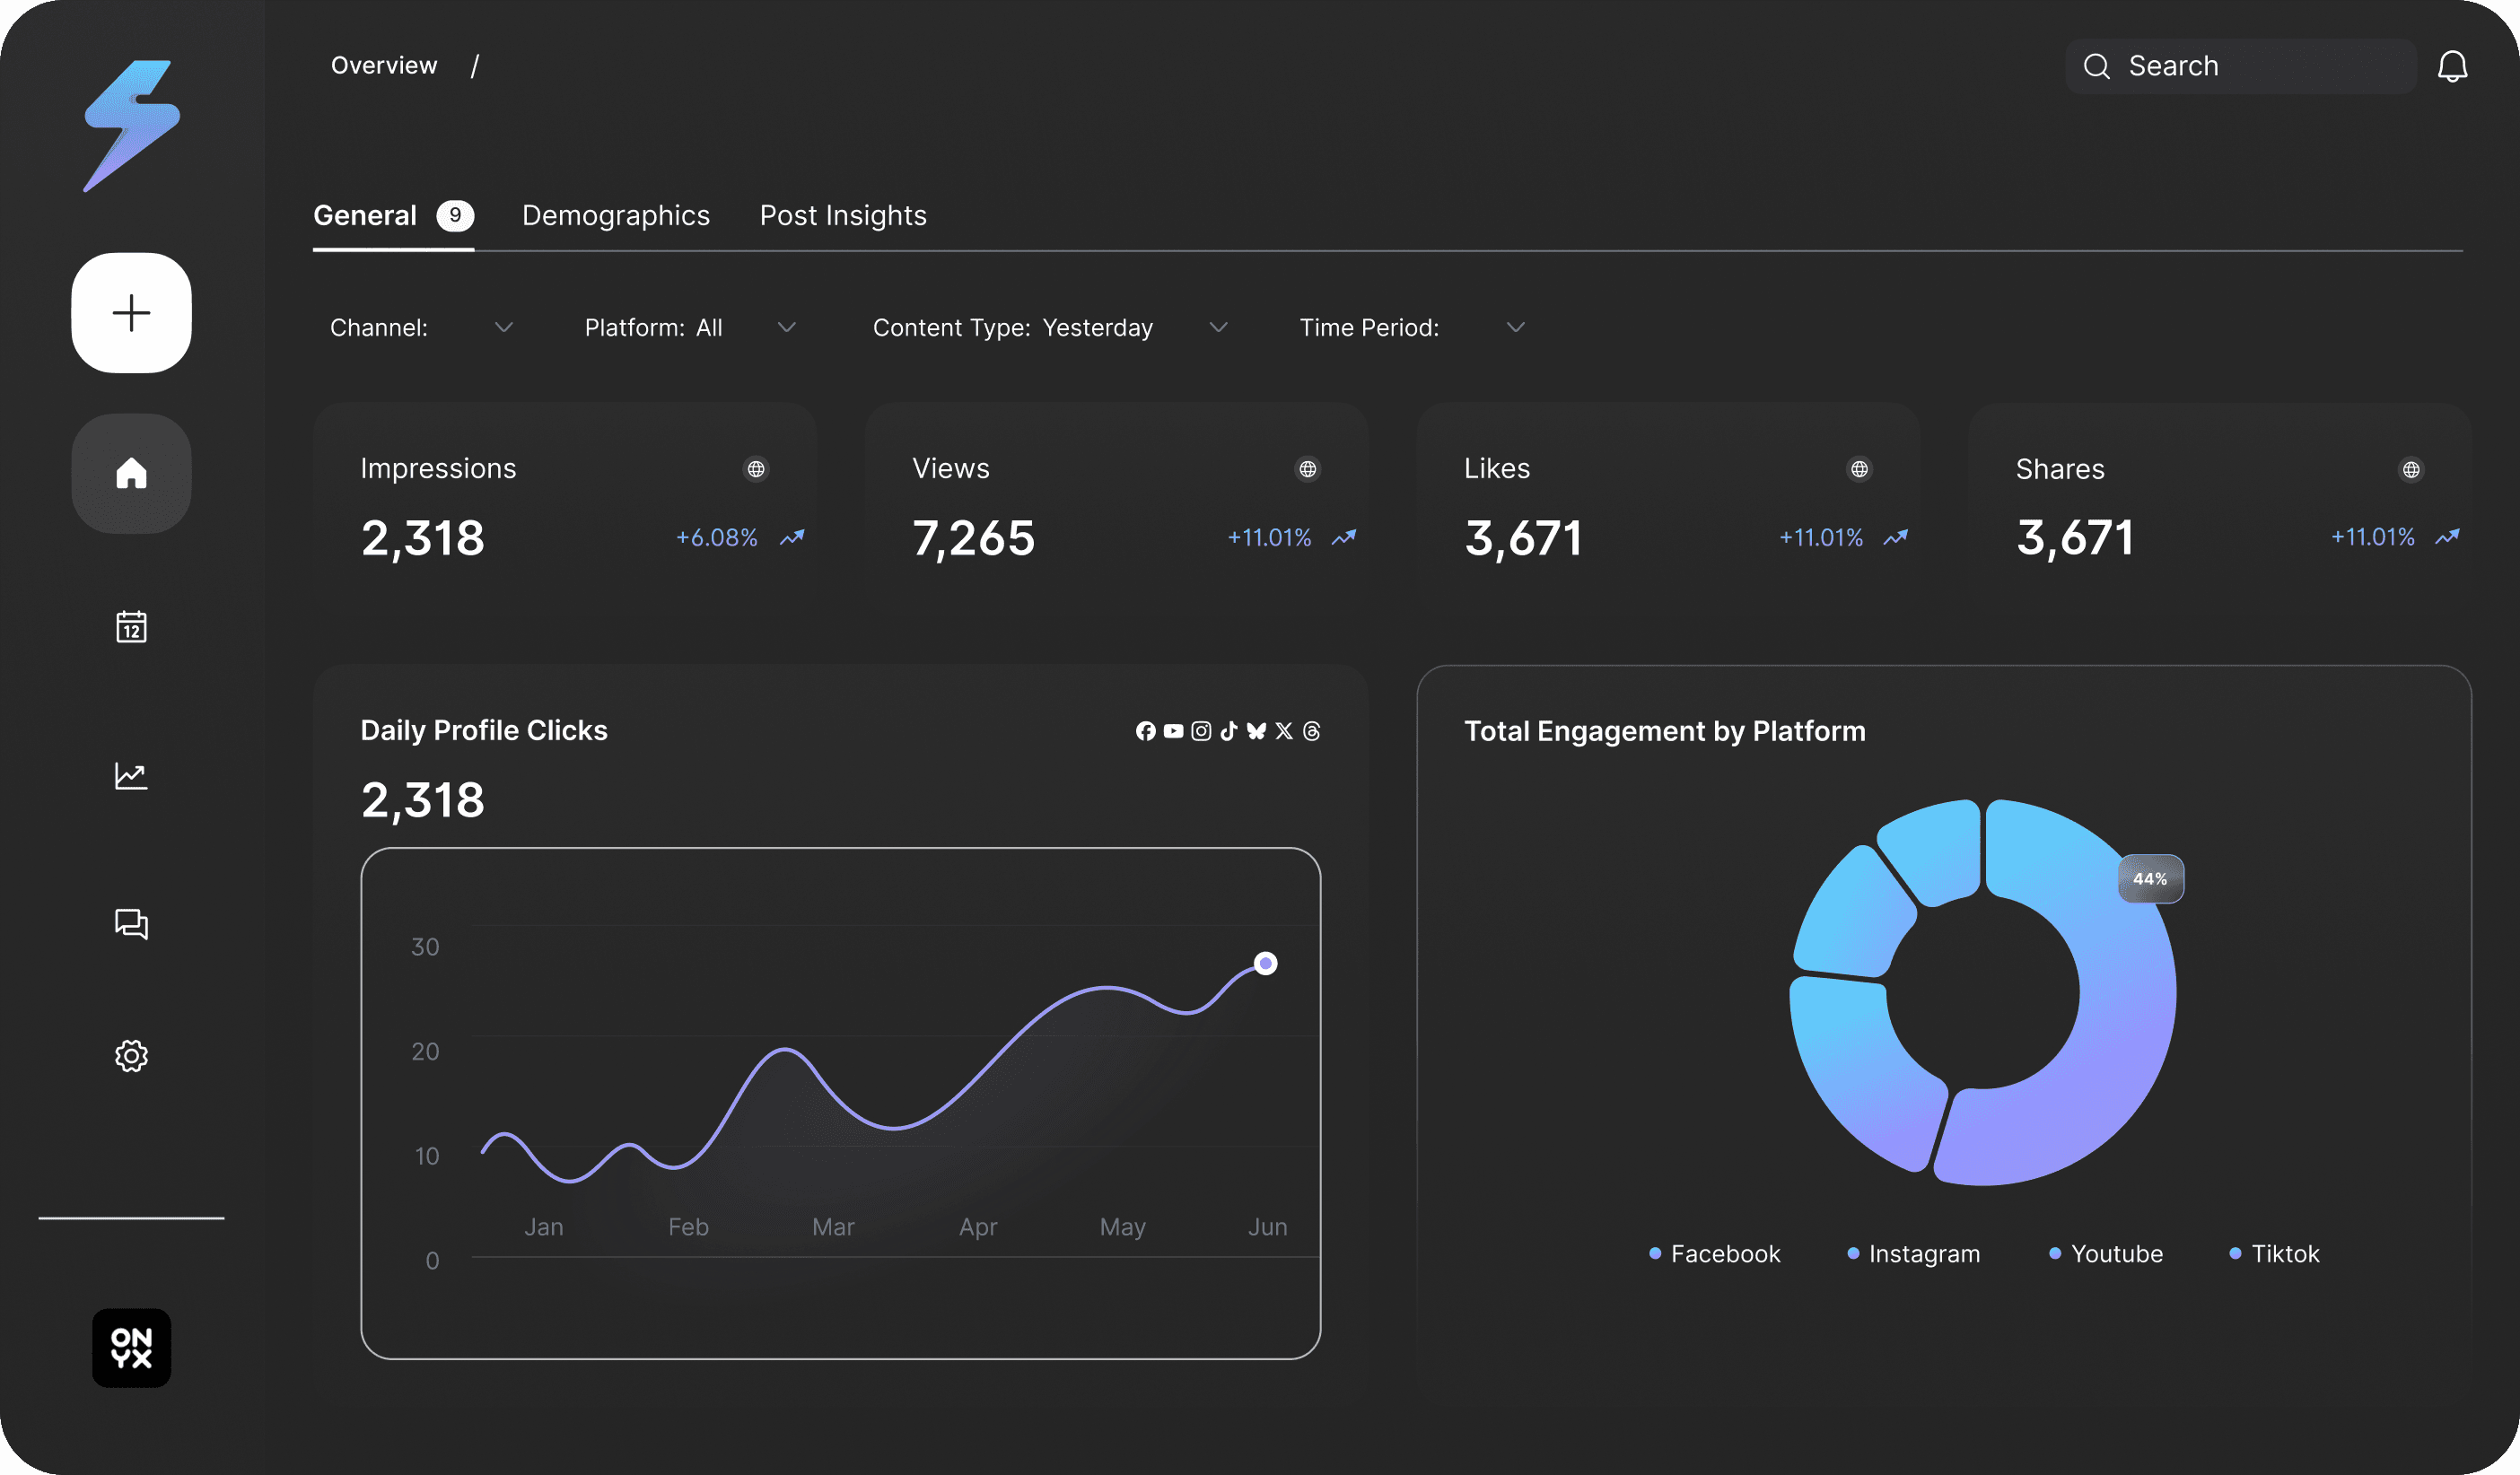The width and height of the screenshot is (2520, 1475).
Task: Open the calendar icon in sidebar
Action: (131, 627)
